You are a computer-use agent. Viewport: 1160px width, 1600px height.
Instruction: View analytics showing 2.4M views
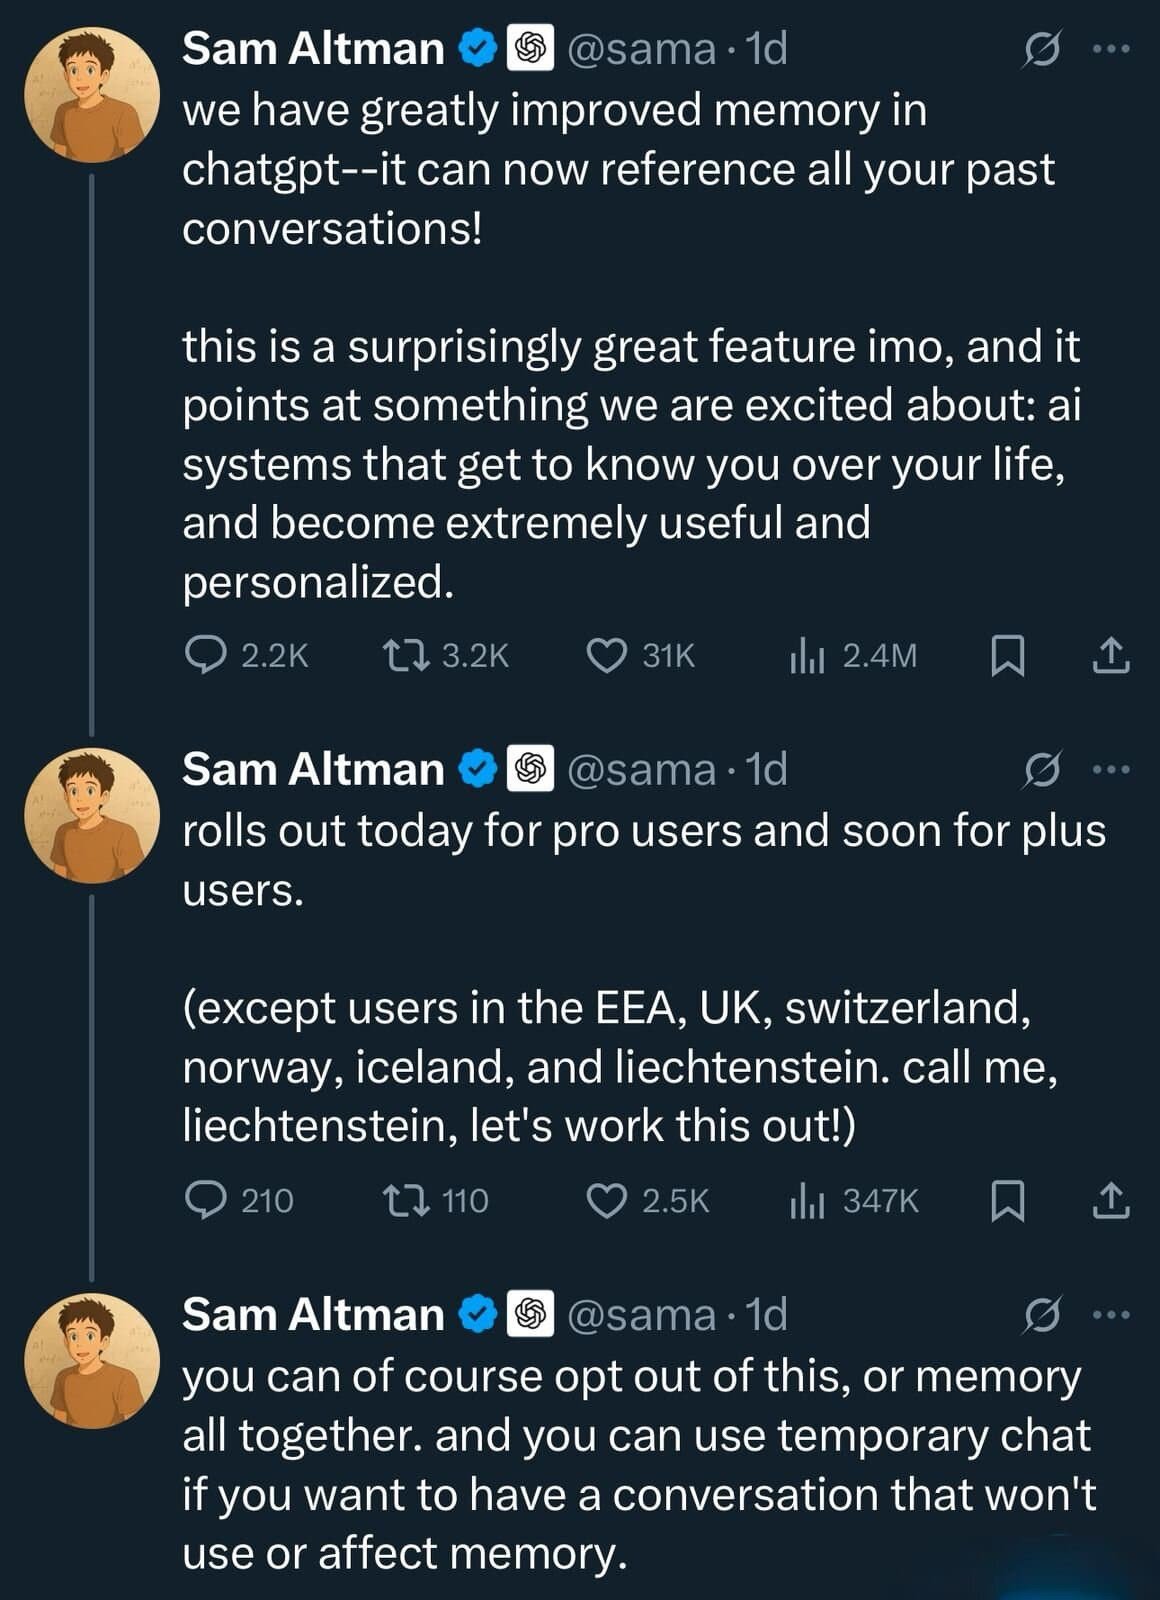[x=806, y=656]
